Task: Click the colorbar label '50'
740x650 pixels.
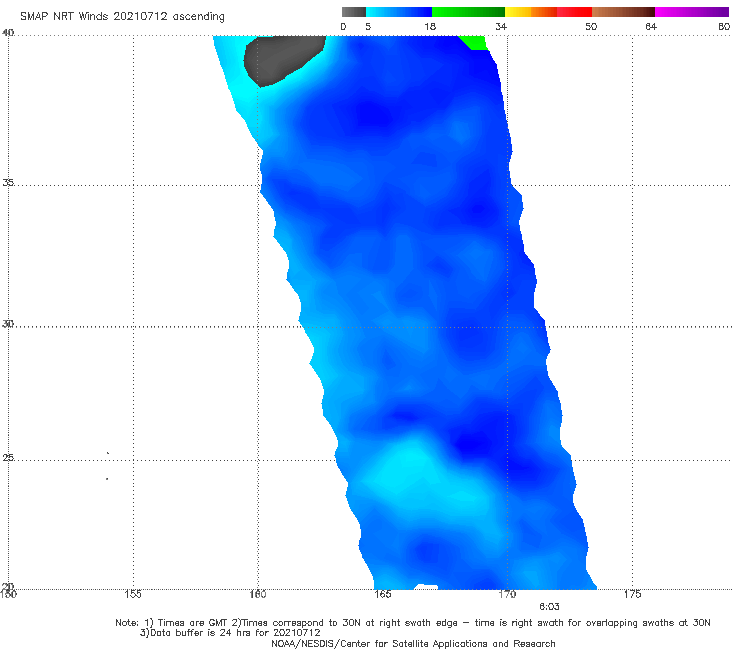Action: 591,27
